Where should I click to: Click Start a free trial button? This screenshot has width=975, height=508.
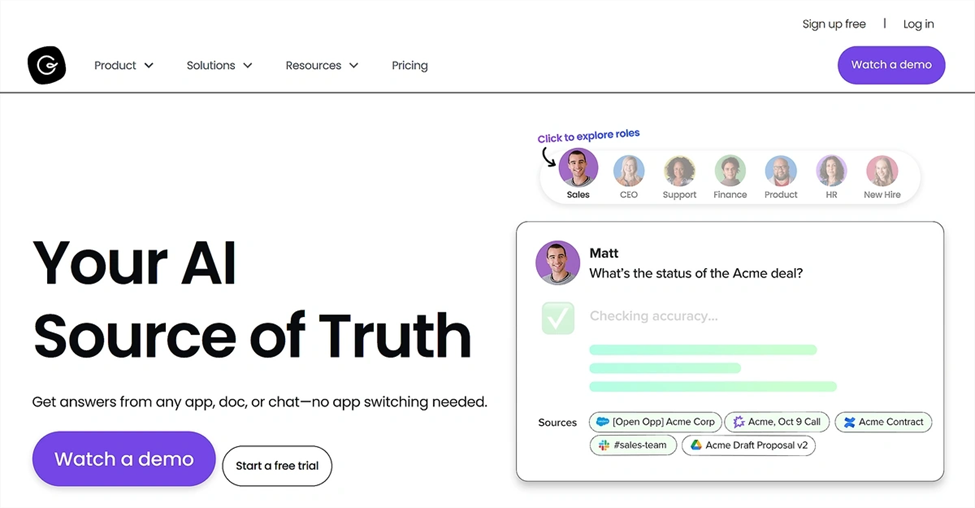(x=277, y=466)
